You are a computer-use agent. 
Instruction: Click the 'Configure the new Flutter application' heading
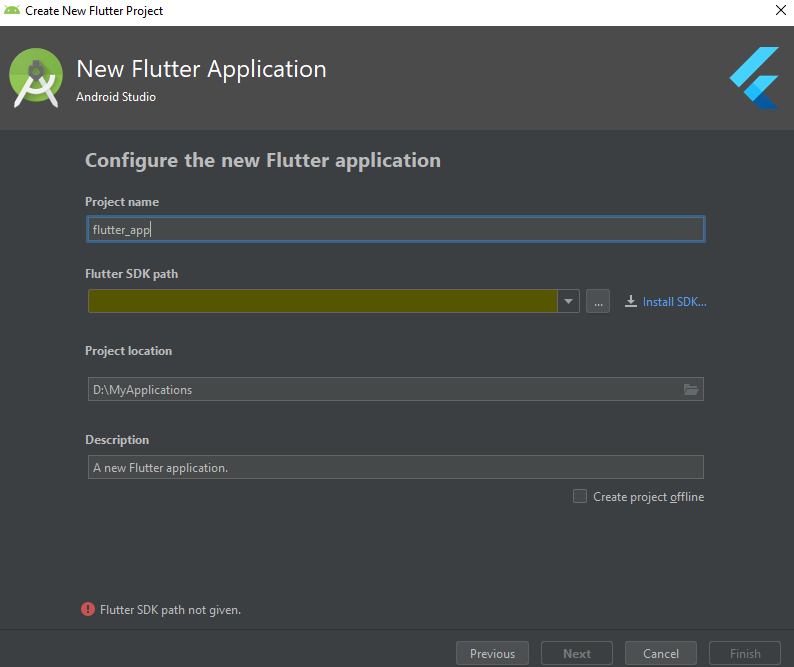point(263,161)
